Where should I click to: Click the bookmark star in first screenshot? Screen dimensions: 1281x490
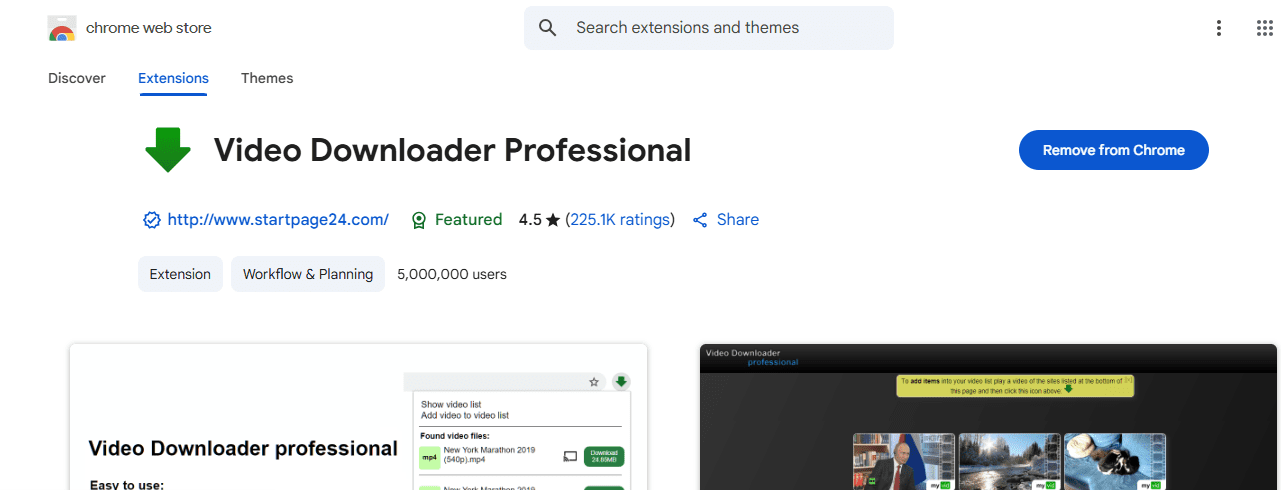coord(594,382)
